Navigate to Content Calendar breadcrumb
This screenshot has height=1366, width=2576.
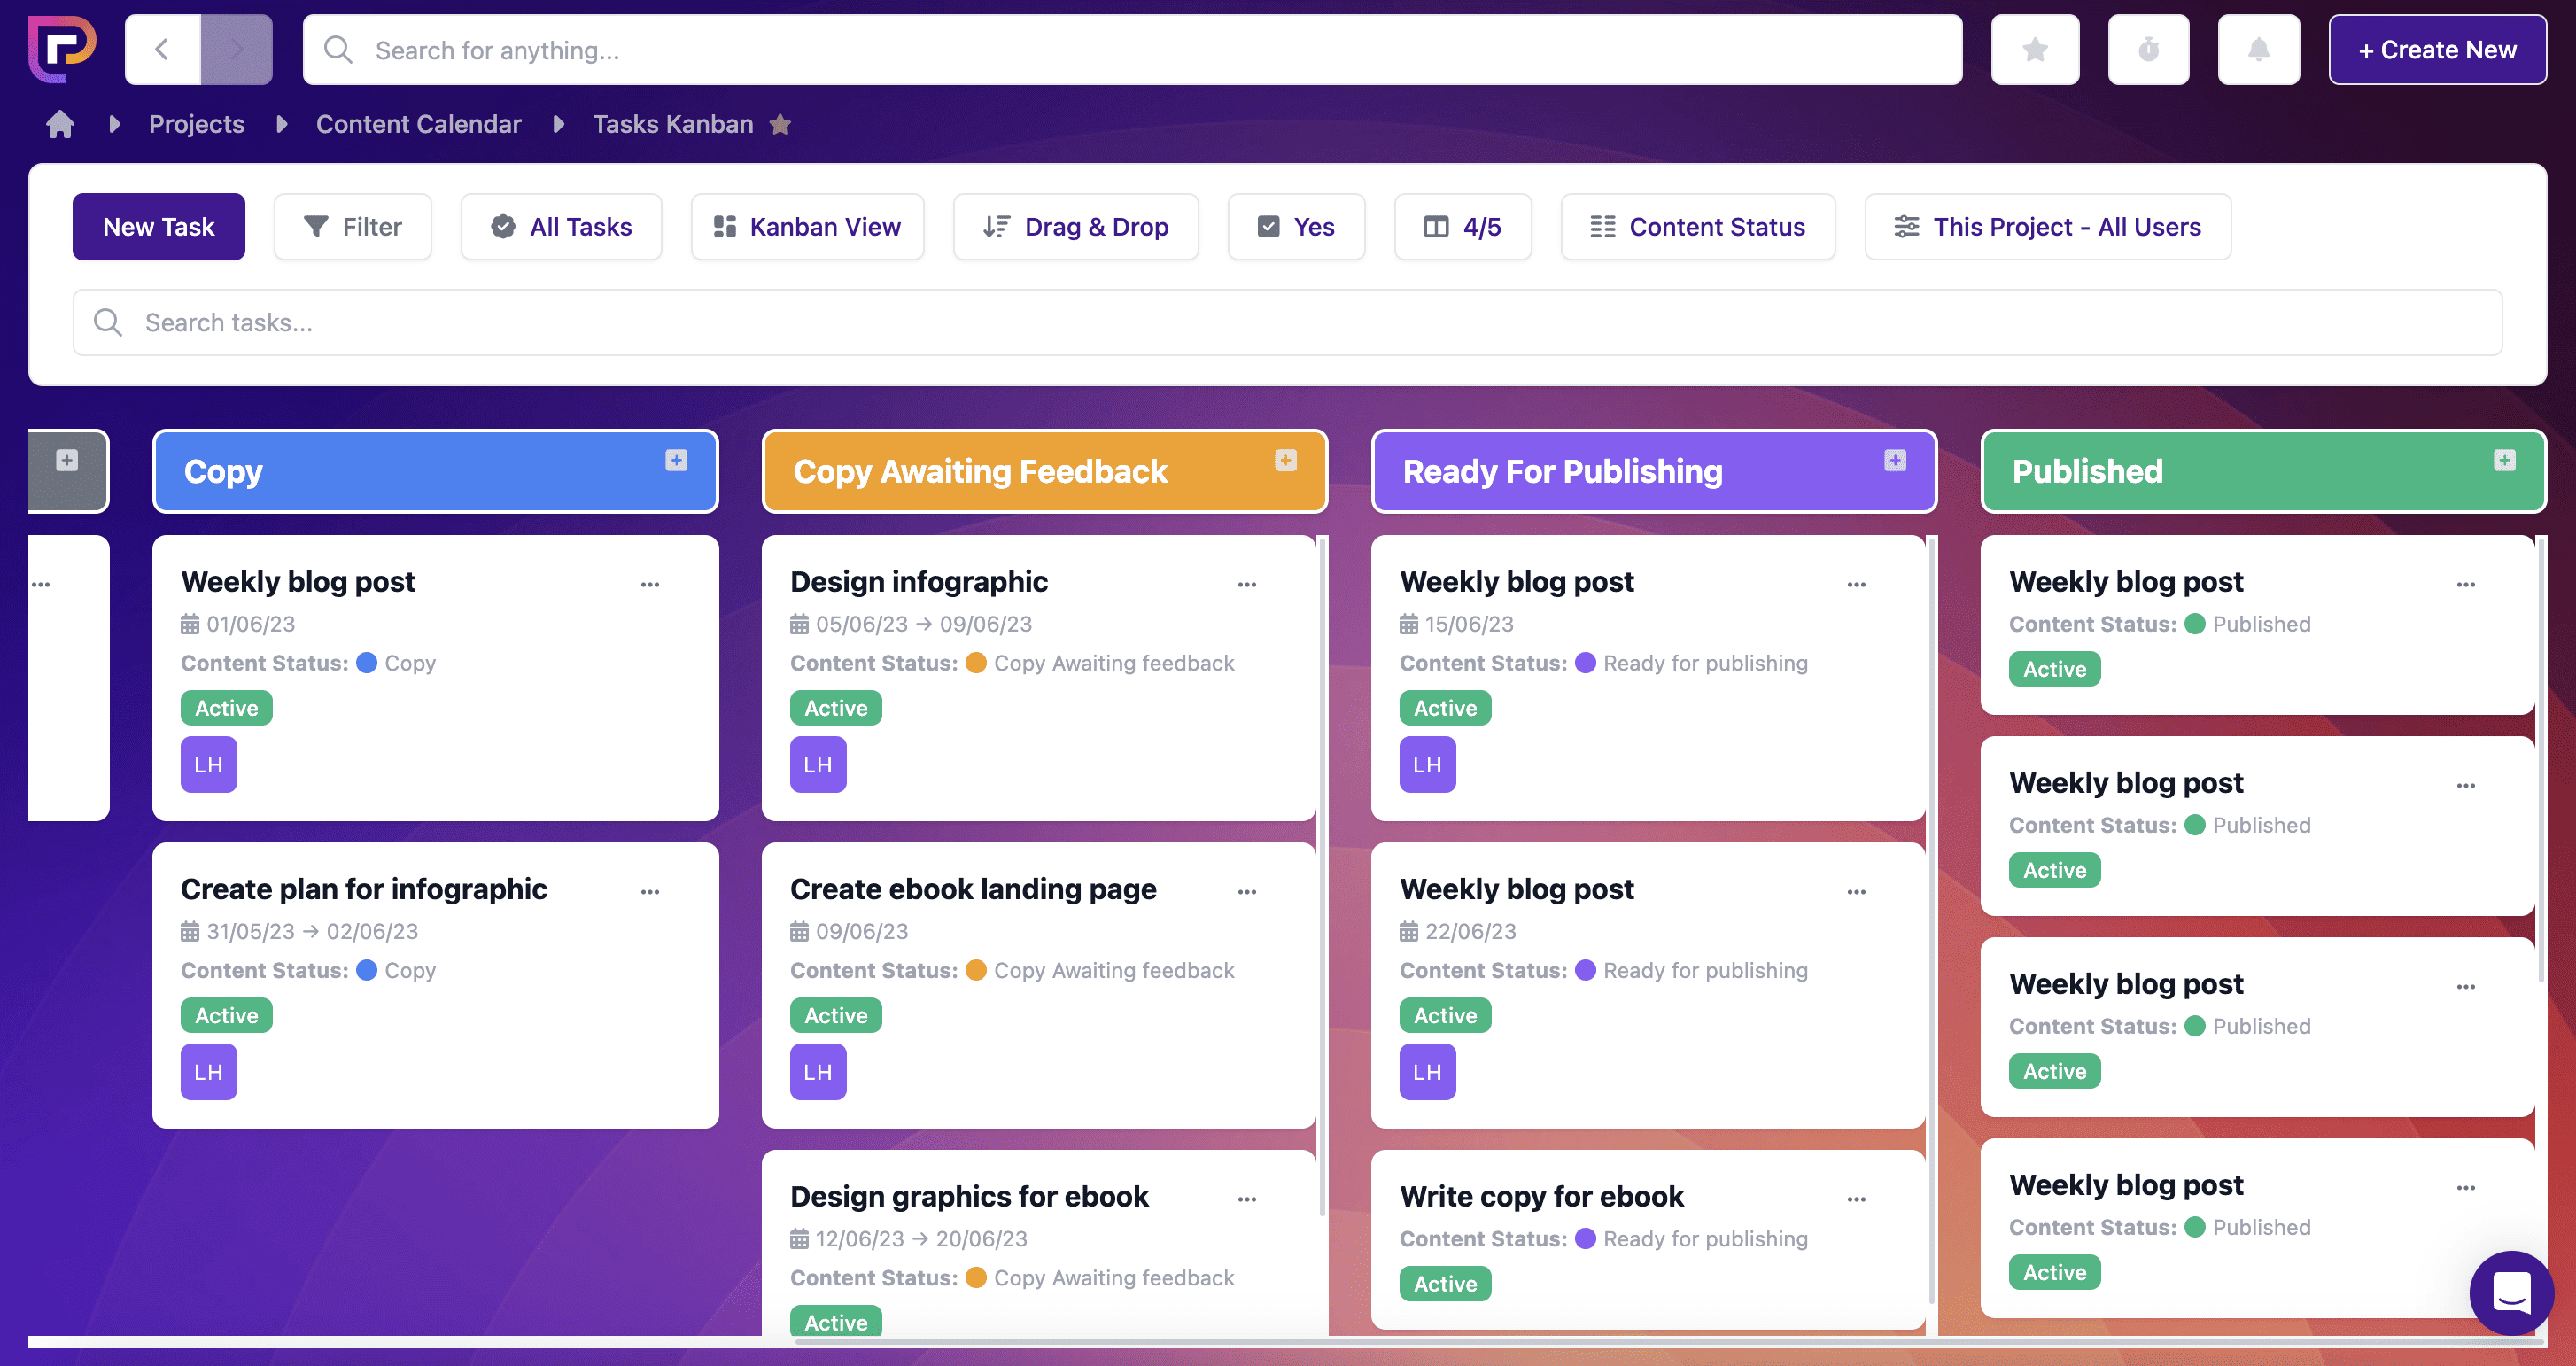[x=418, y=124]
